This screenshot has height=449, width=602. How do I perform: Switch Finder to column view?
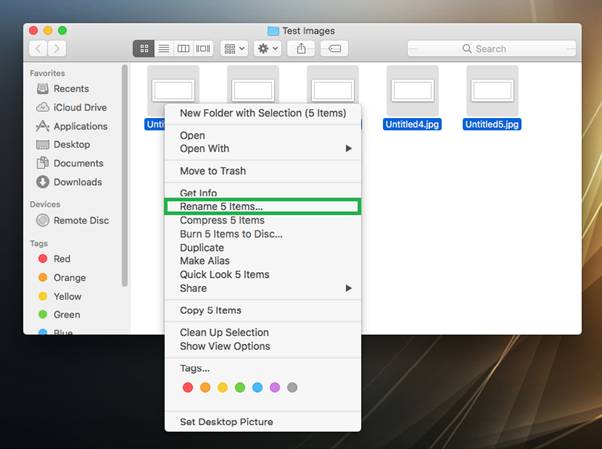pos(183,48)
